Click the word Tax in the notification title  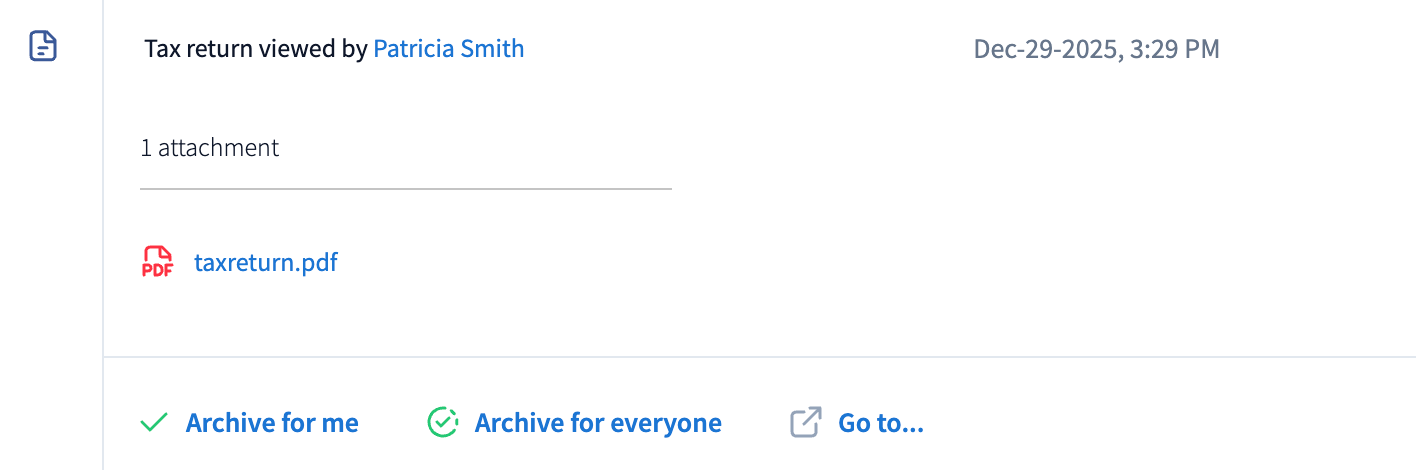coord(161,48)
